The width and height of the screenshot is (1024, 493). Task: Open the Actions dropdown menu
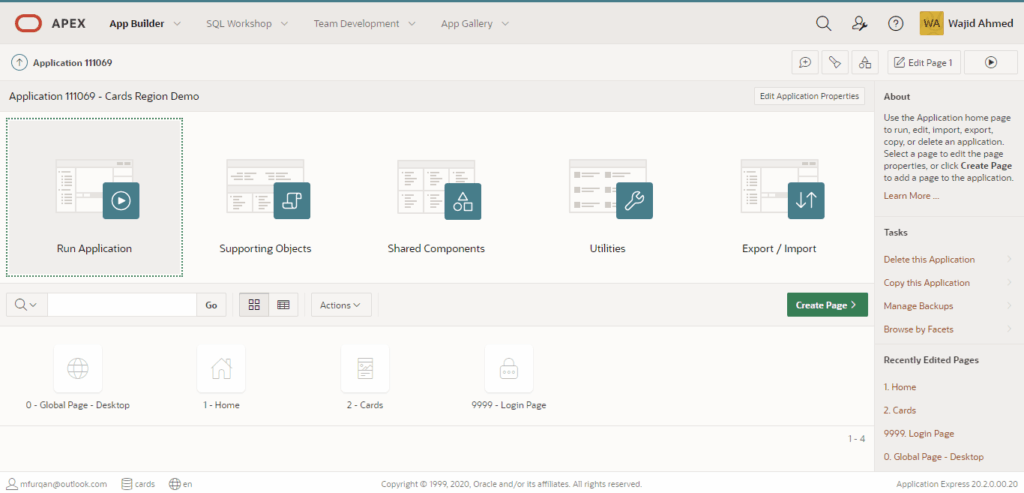coord(341,305)
